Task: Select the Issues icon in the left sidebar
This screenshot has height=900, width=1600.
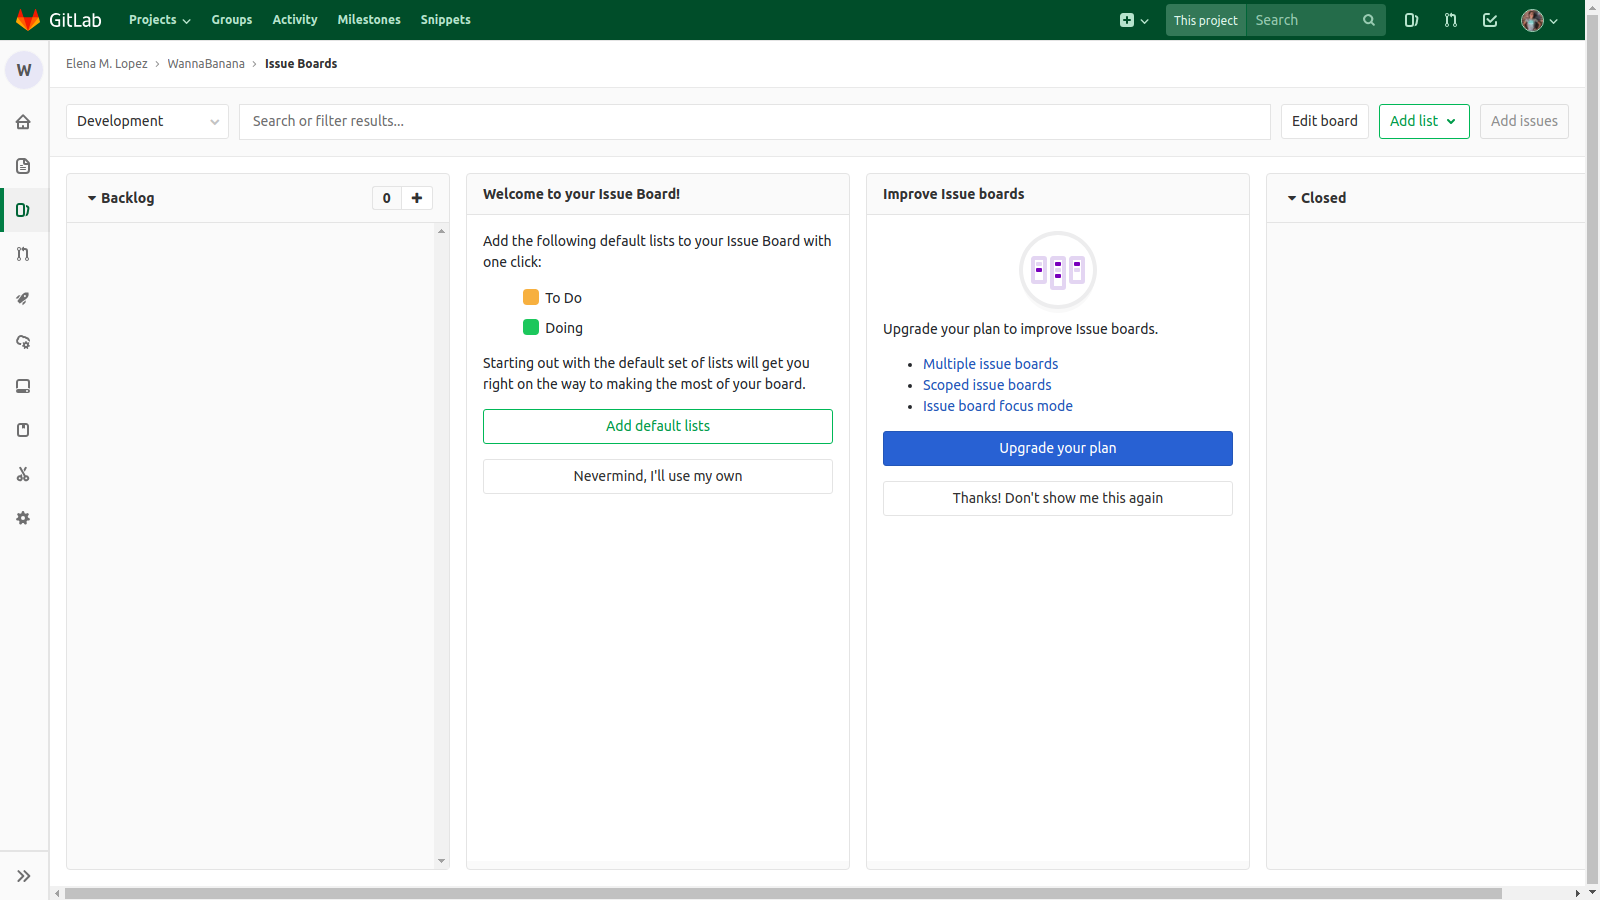Action: pos(23,210)
